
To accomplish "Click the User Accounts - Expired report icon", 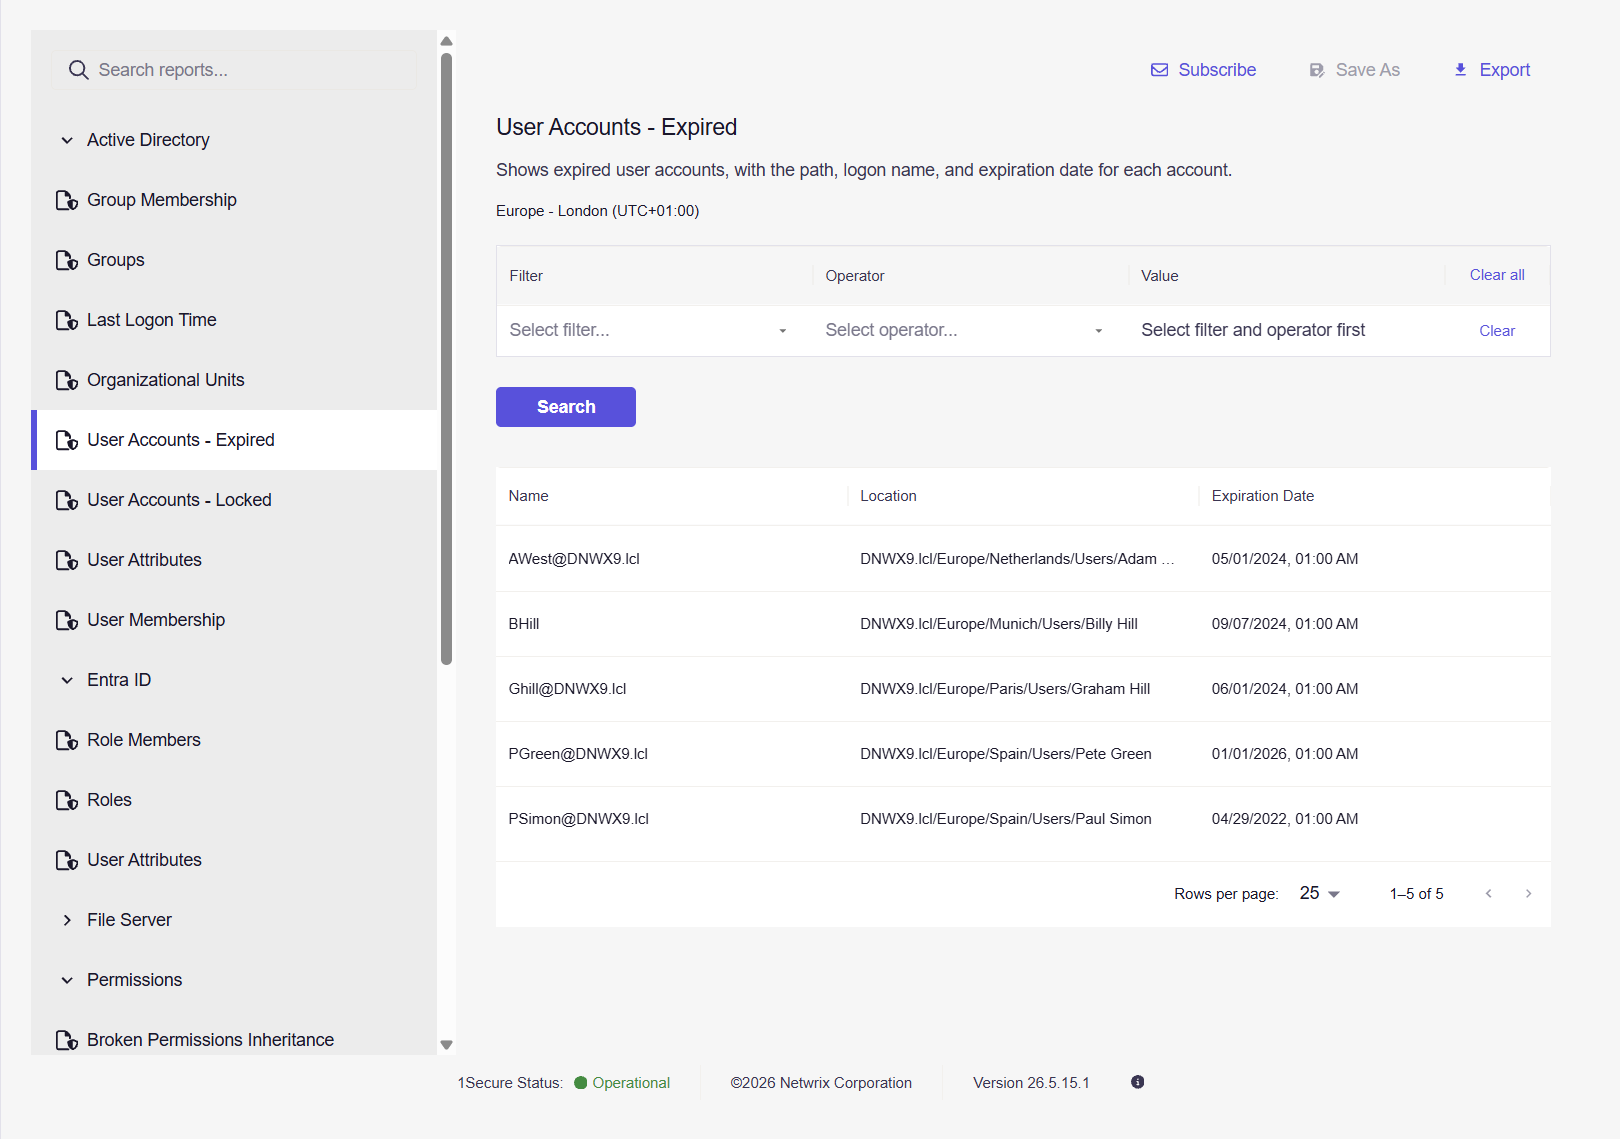I will (x=67, y=440).
